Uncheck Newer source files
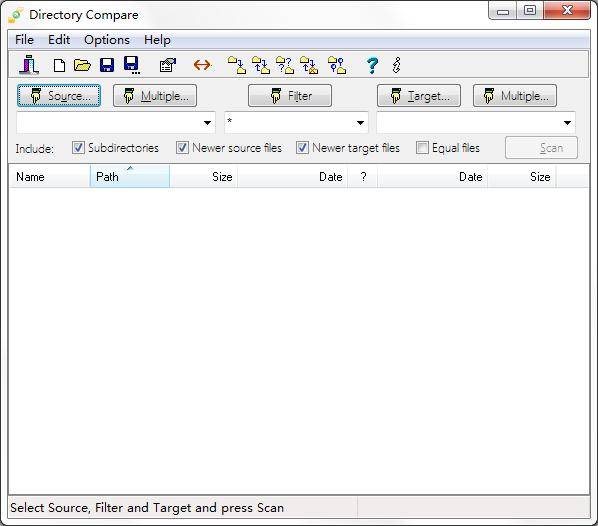This screenshot has height=526, width=598. [x=182, y=148]
